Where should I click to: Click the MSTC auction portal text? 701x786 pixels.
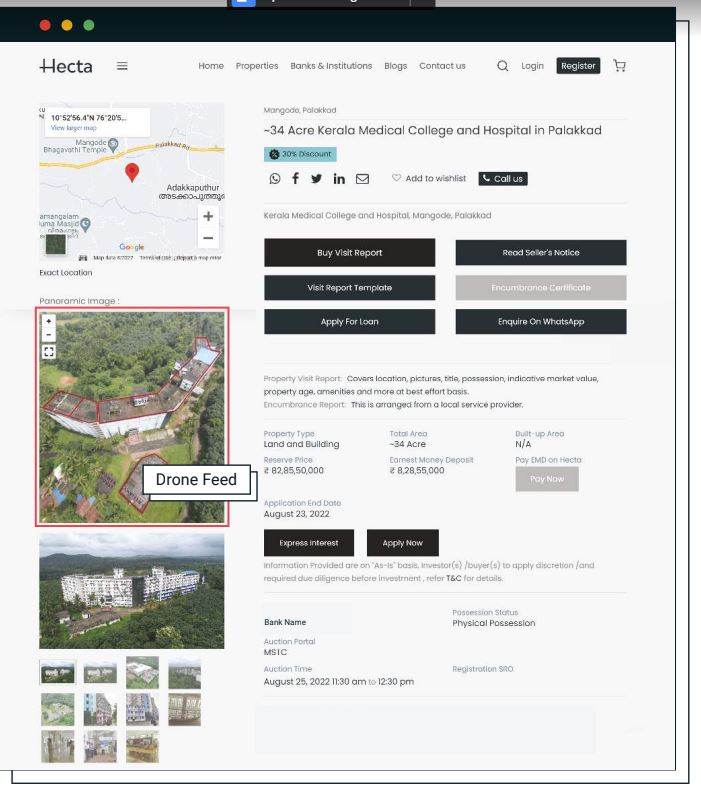[x=275, y=652]
